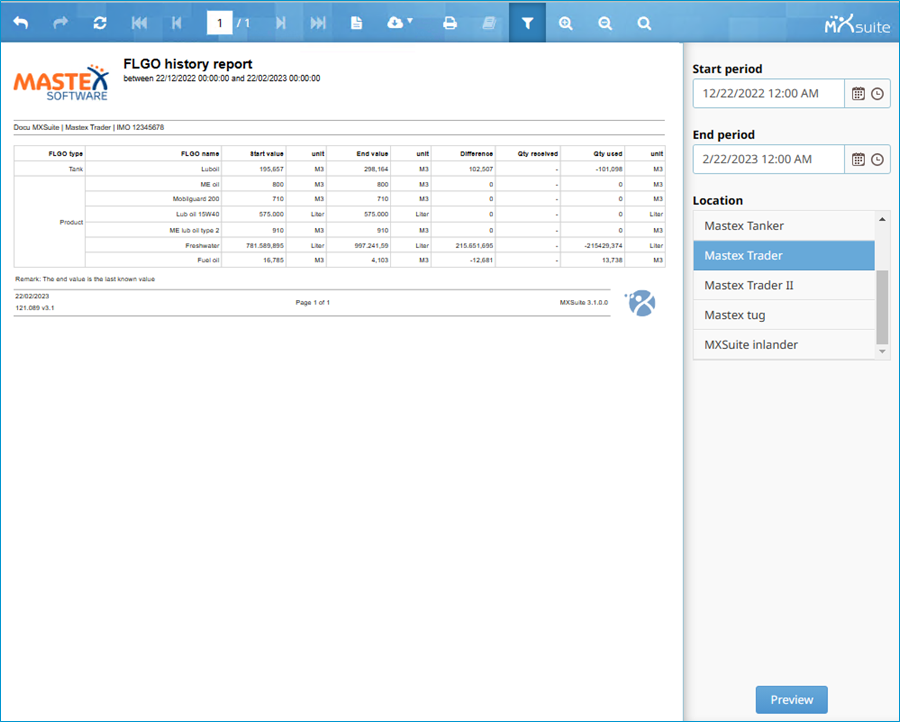Go to last page of report

tap(318, 23)
